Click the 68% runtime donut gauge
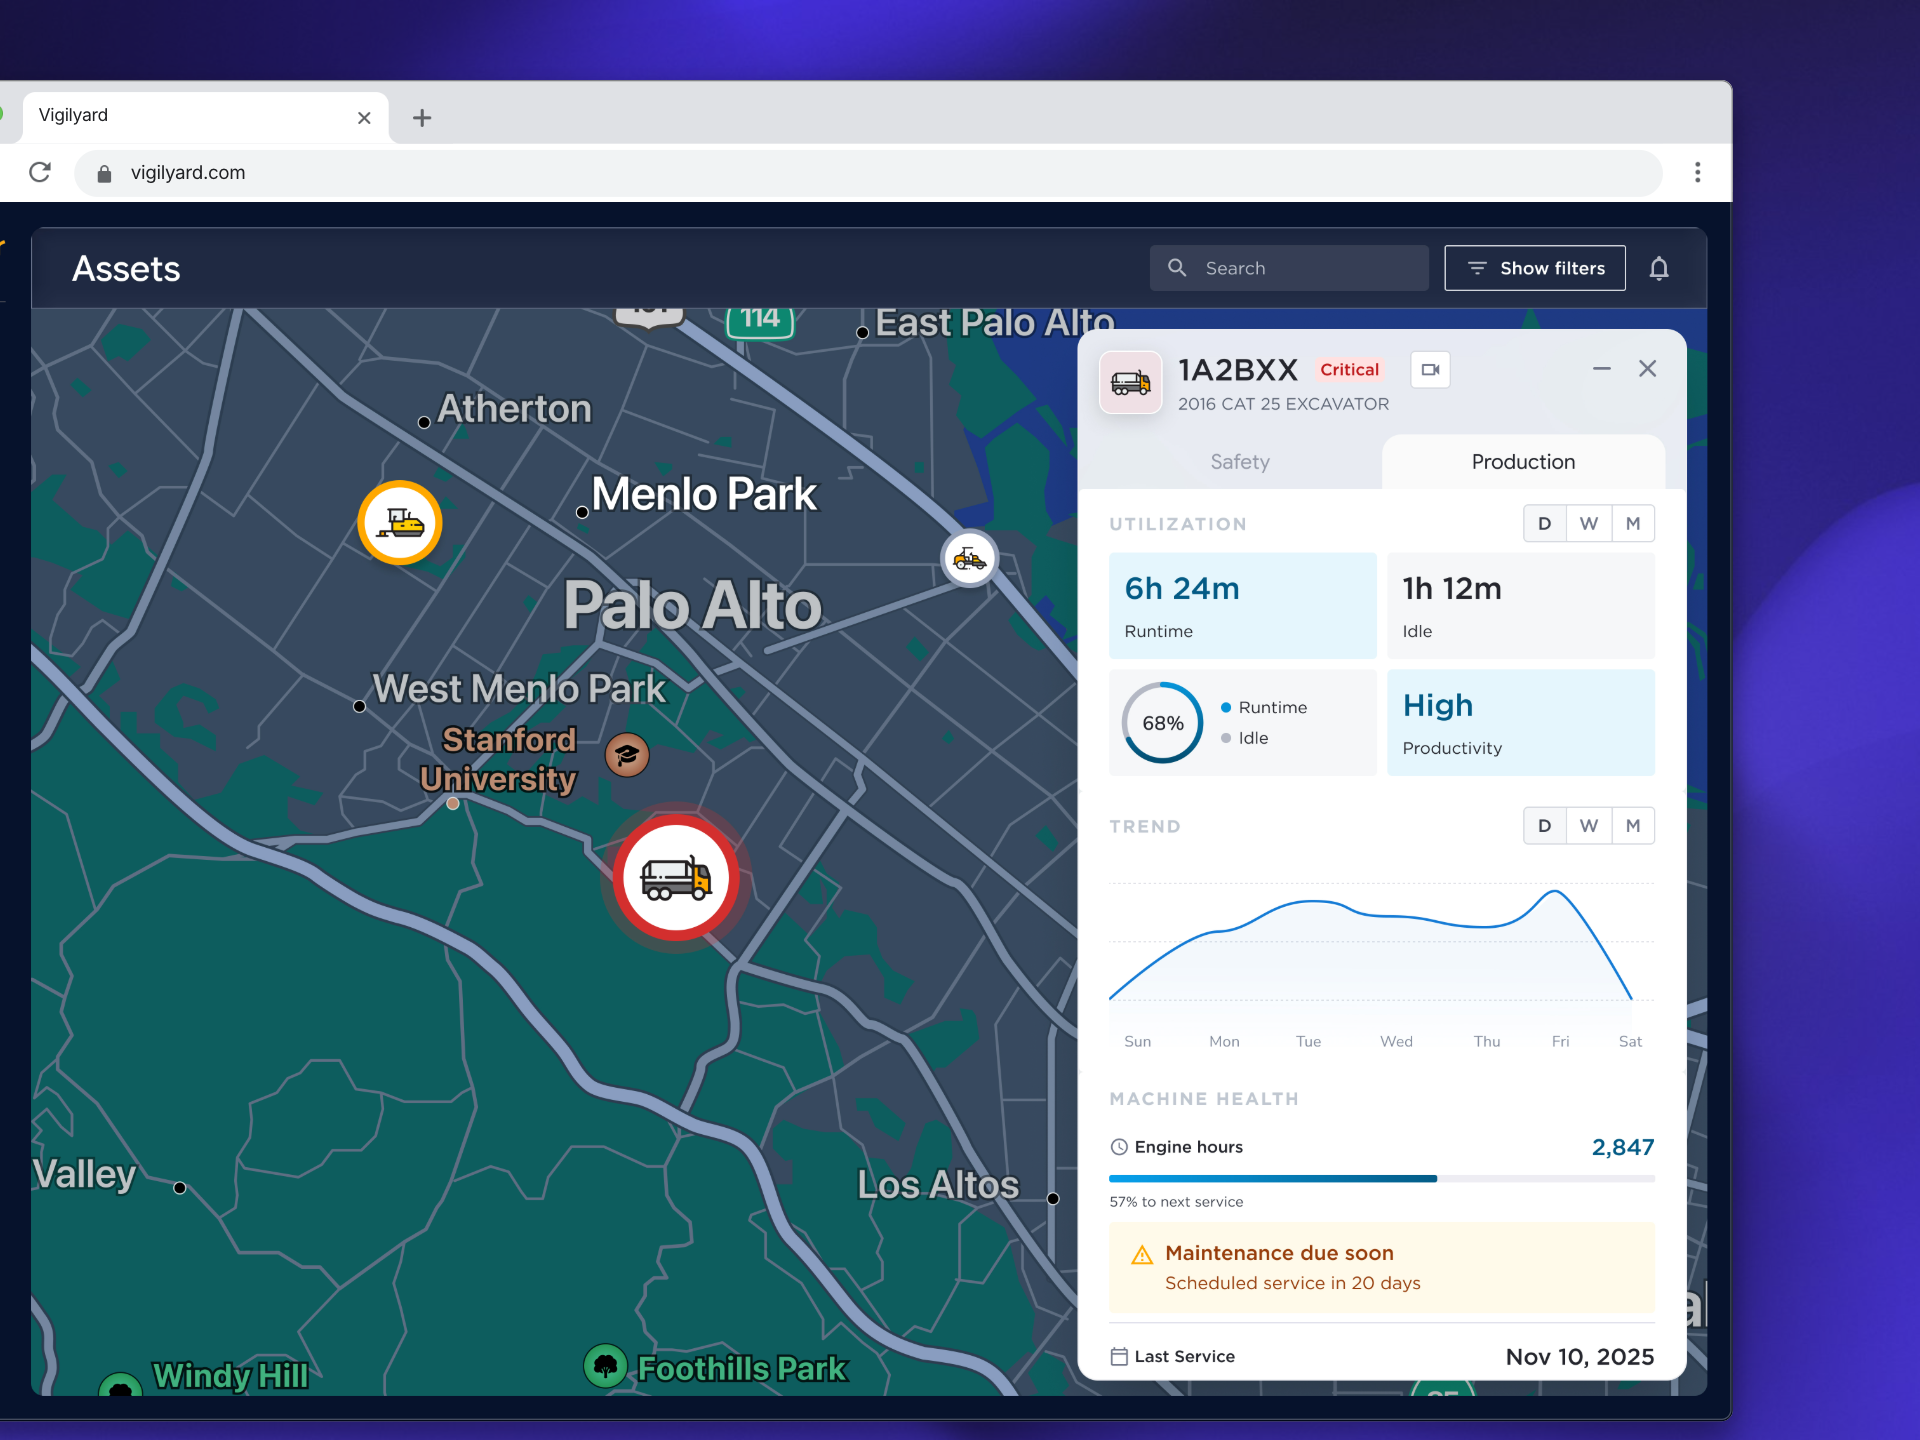Image resolution: width=1920 pixels, height=1440 pixels. [x=1162, y=723]
